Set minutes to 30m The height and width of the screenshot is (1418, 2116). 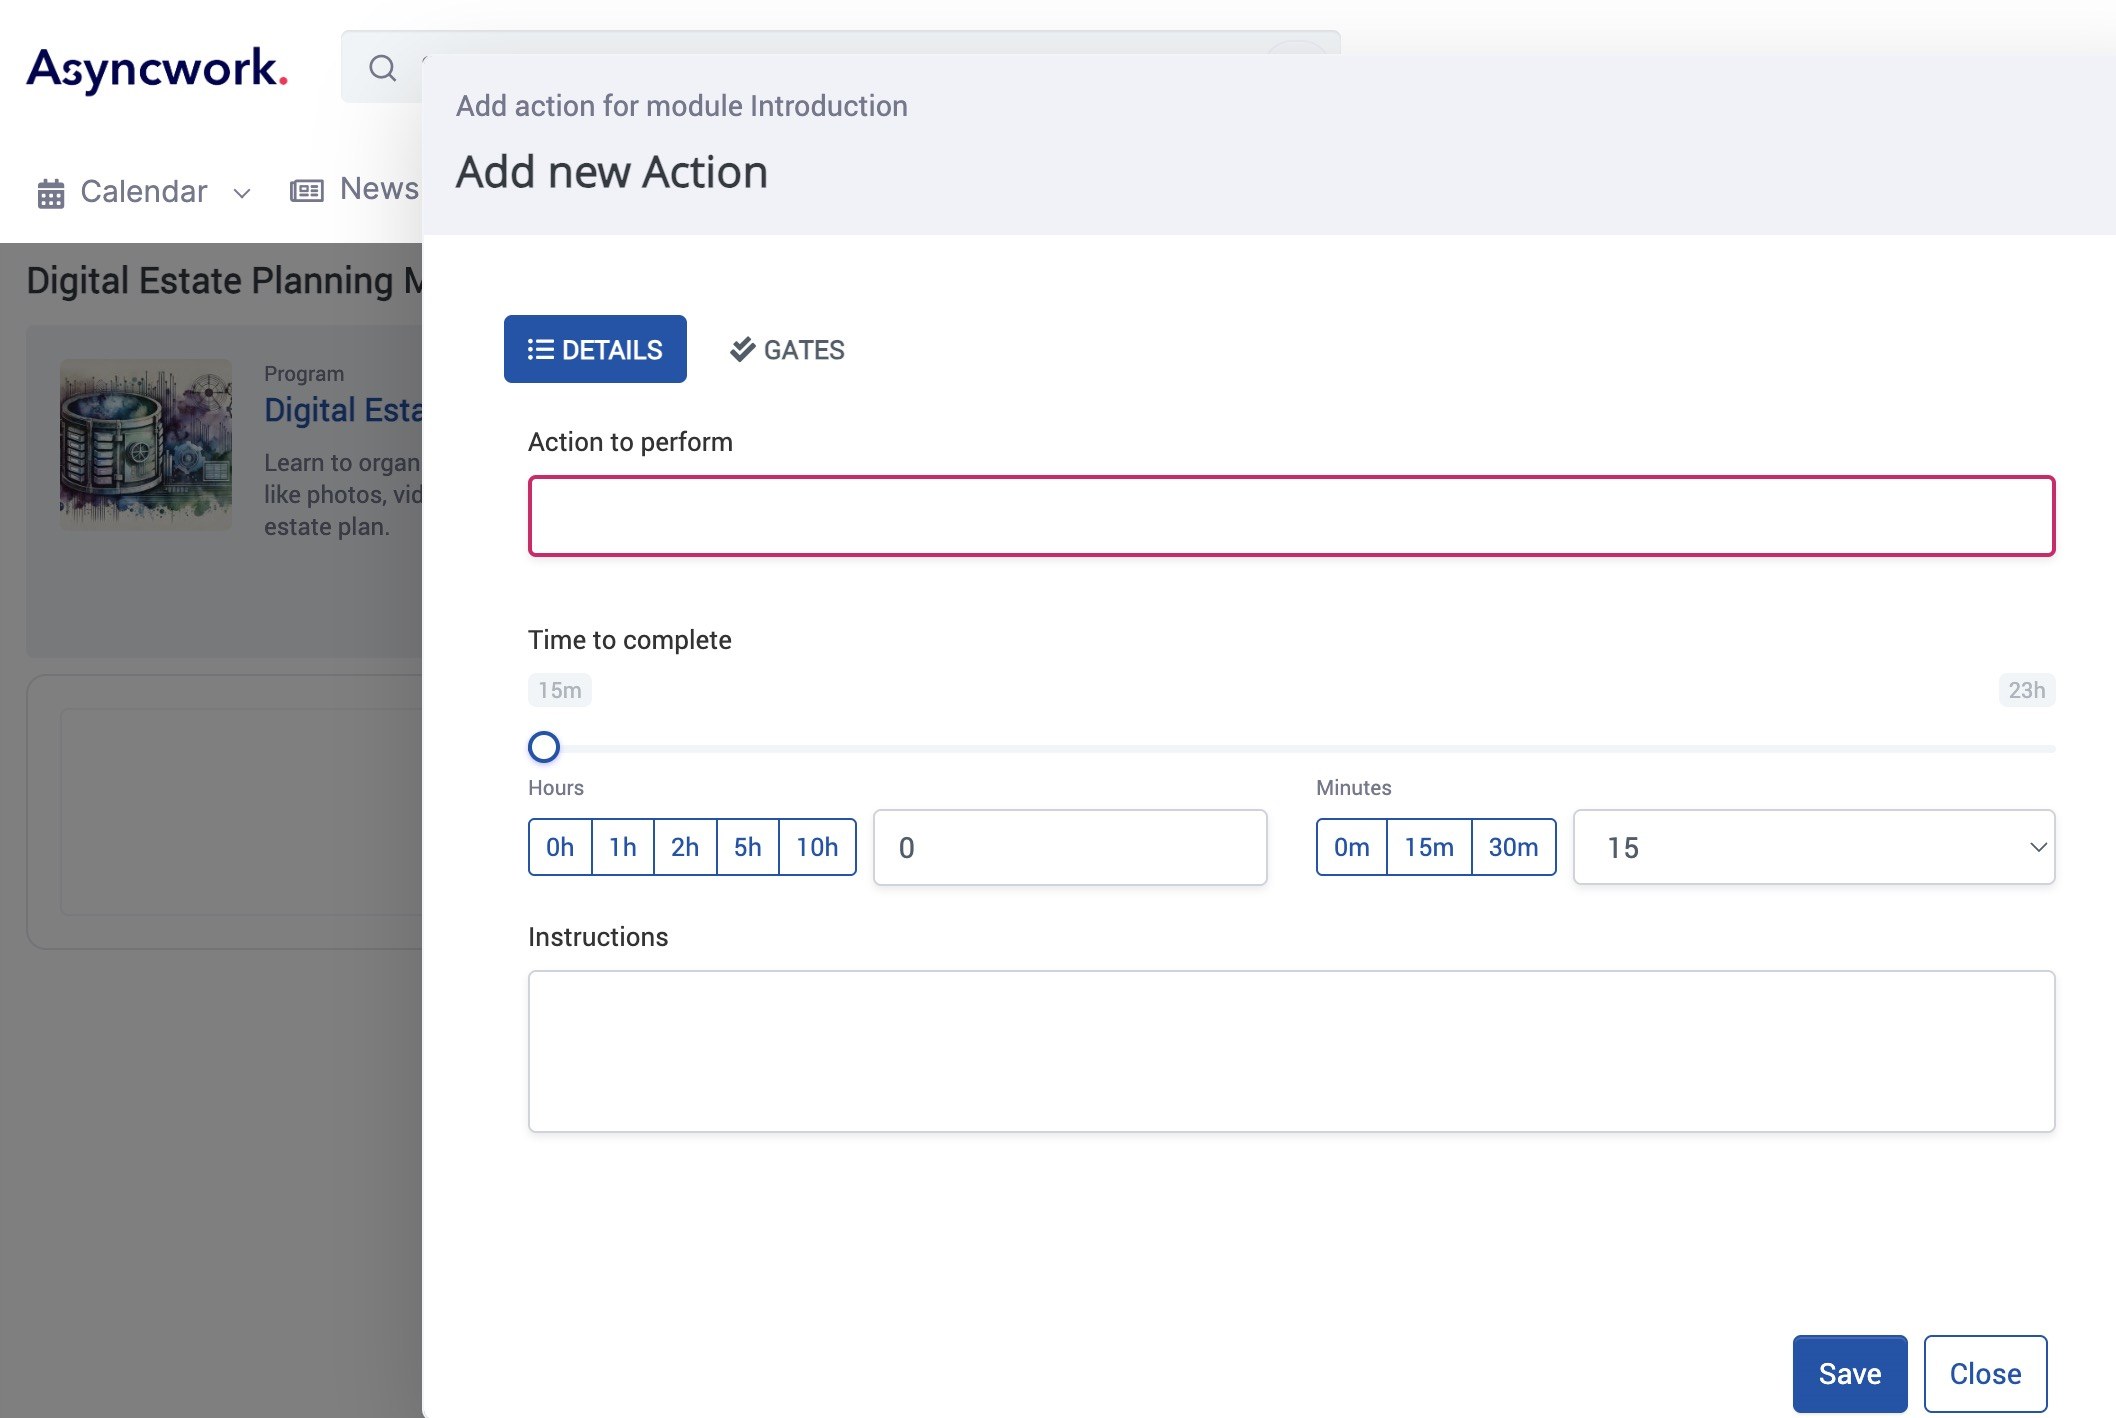pos(1514,847)
